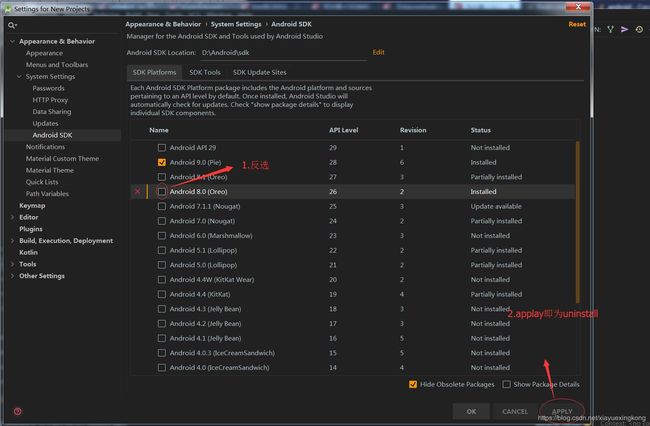Uncheck the Android 9.0 (Pie) checkbox

[162, 162]
